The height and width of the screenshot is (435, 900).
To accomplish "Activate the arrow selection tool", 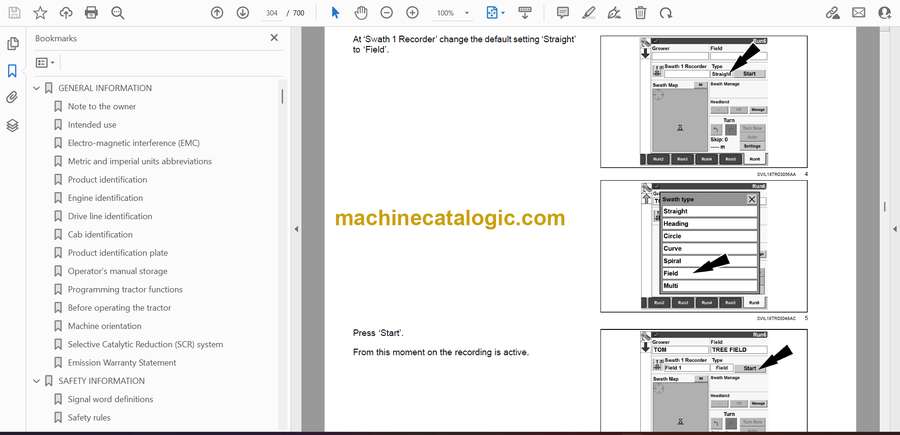I will tap(335, 13).
